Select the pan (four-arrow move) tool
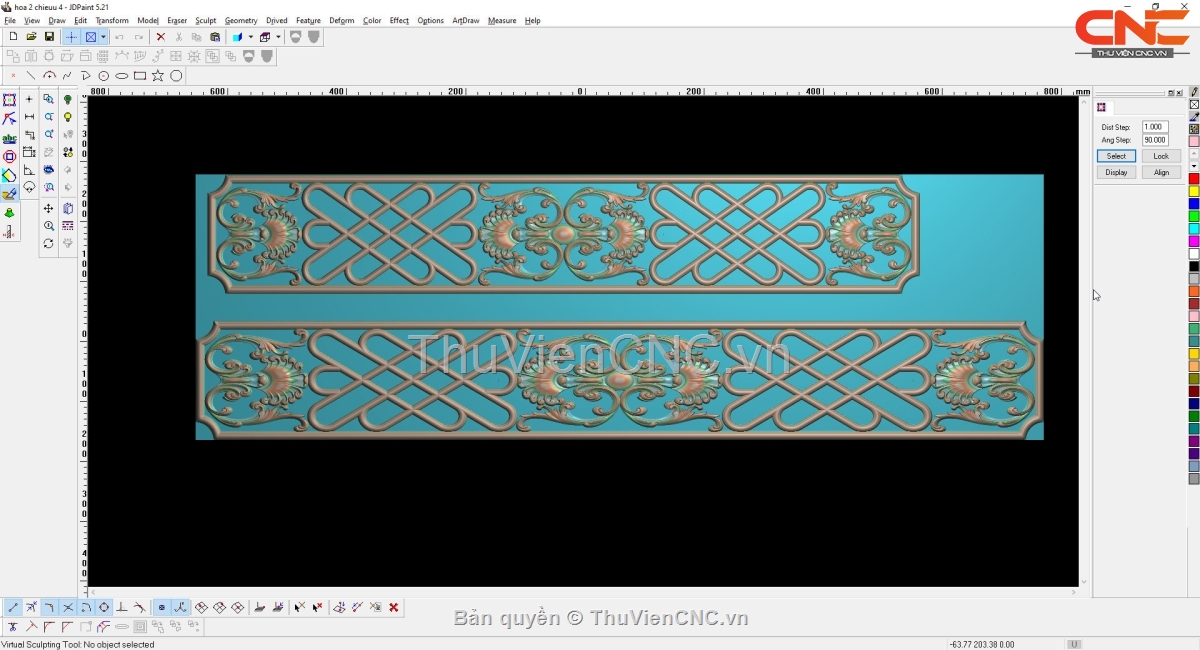This screenshot has height=650, width=1200. pos(48,208)
